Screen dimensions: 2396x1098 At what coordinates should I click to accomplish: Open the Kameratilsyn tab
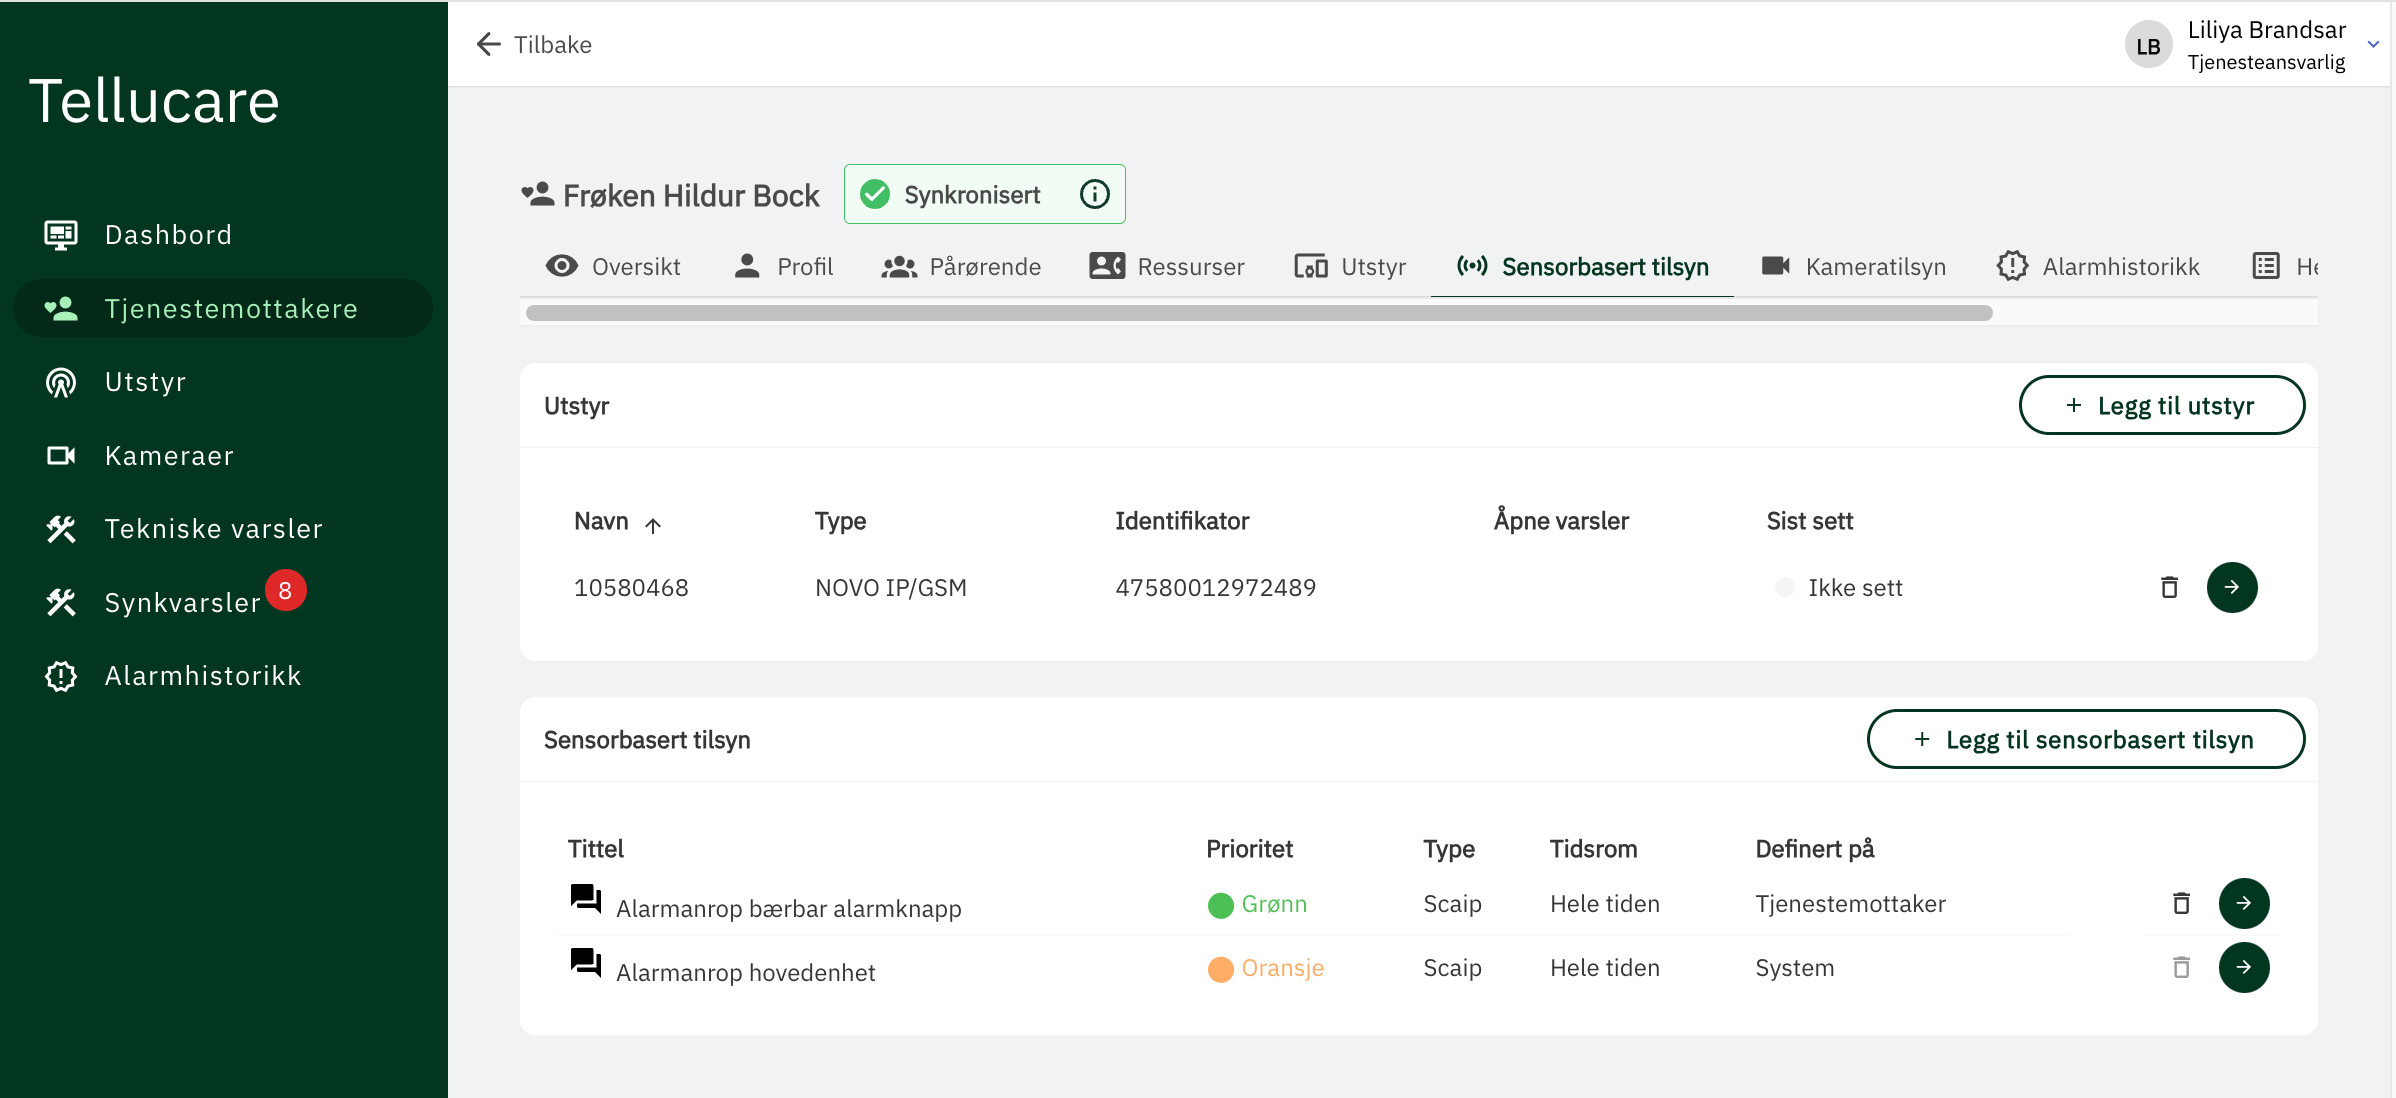pos(1853,266)
